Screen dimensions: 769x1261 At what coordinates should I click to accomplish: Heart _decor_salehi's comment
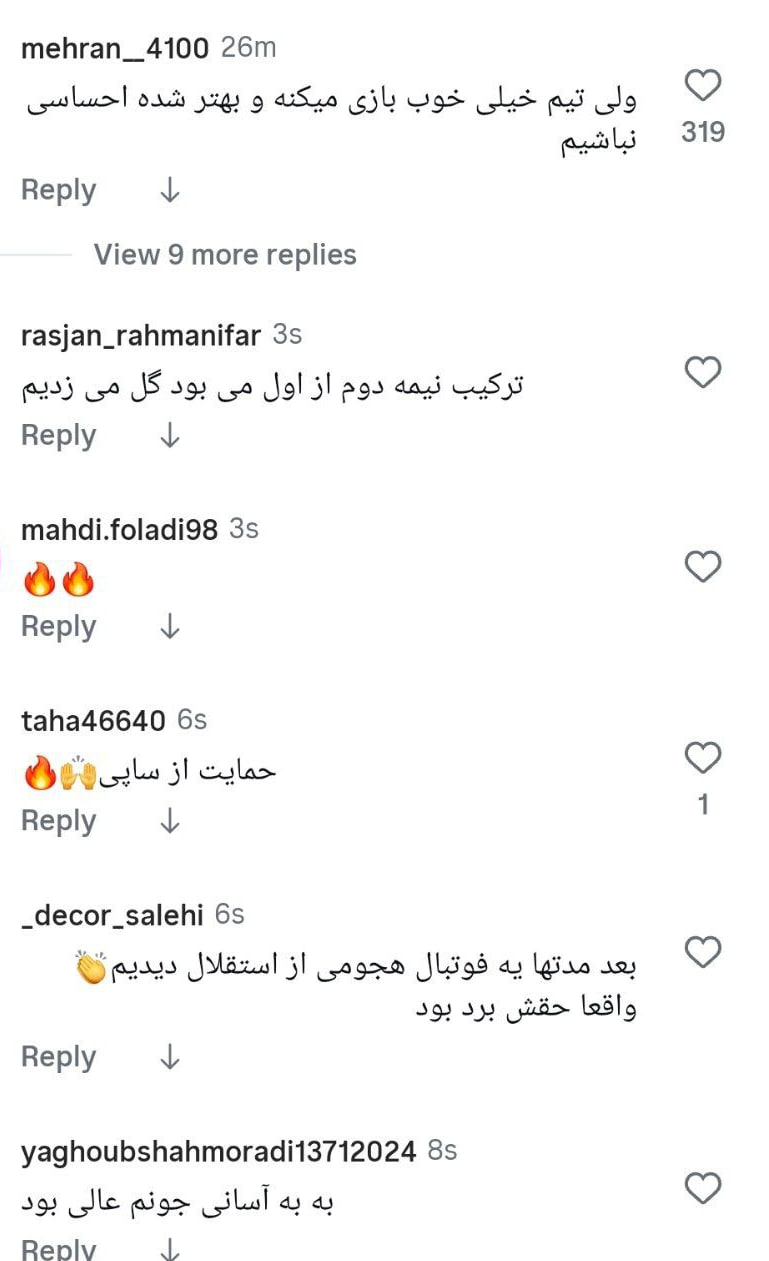(x=703, y=952)
